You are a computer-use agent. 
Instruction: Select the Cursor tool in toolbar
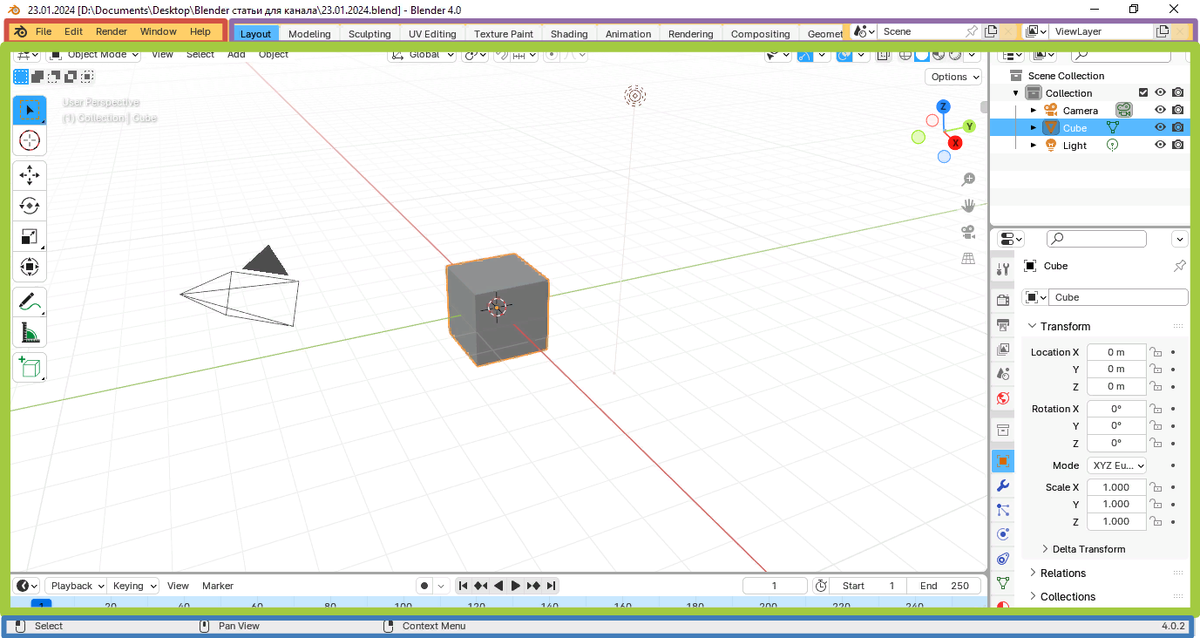click(29, 140)
